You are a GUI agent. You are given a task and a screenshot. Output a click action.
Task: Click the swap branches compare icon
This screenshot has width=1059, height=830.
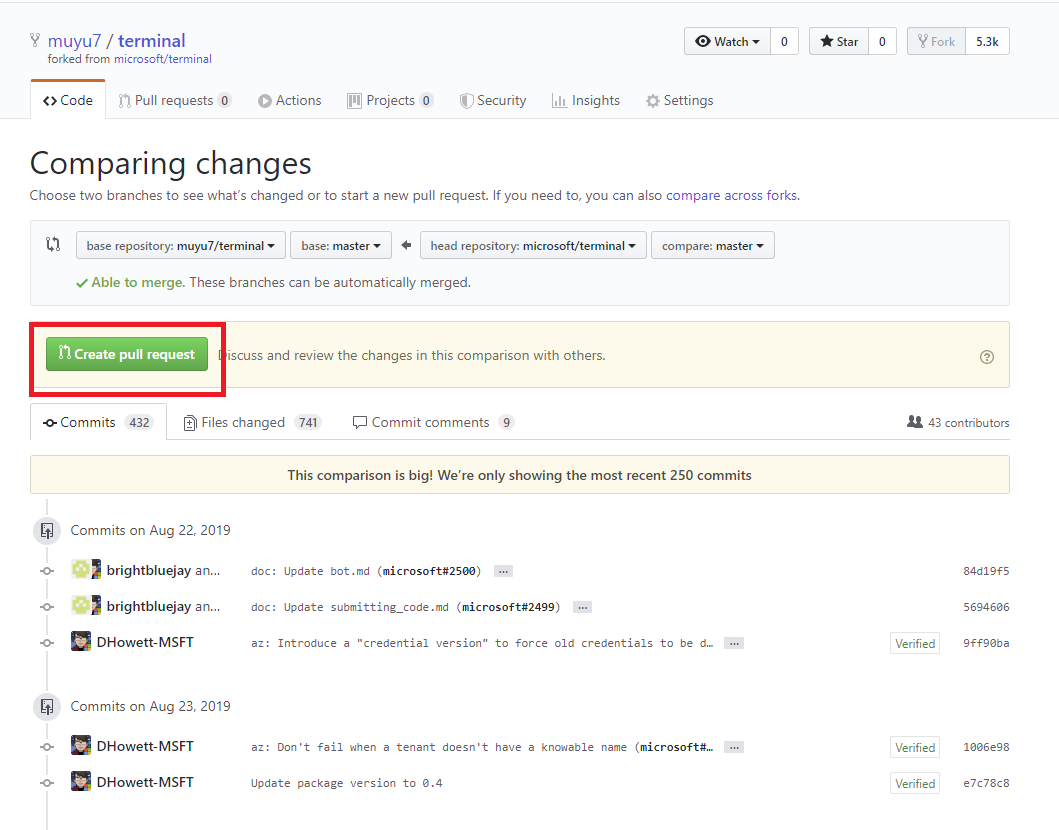53,245
